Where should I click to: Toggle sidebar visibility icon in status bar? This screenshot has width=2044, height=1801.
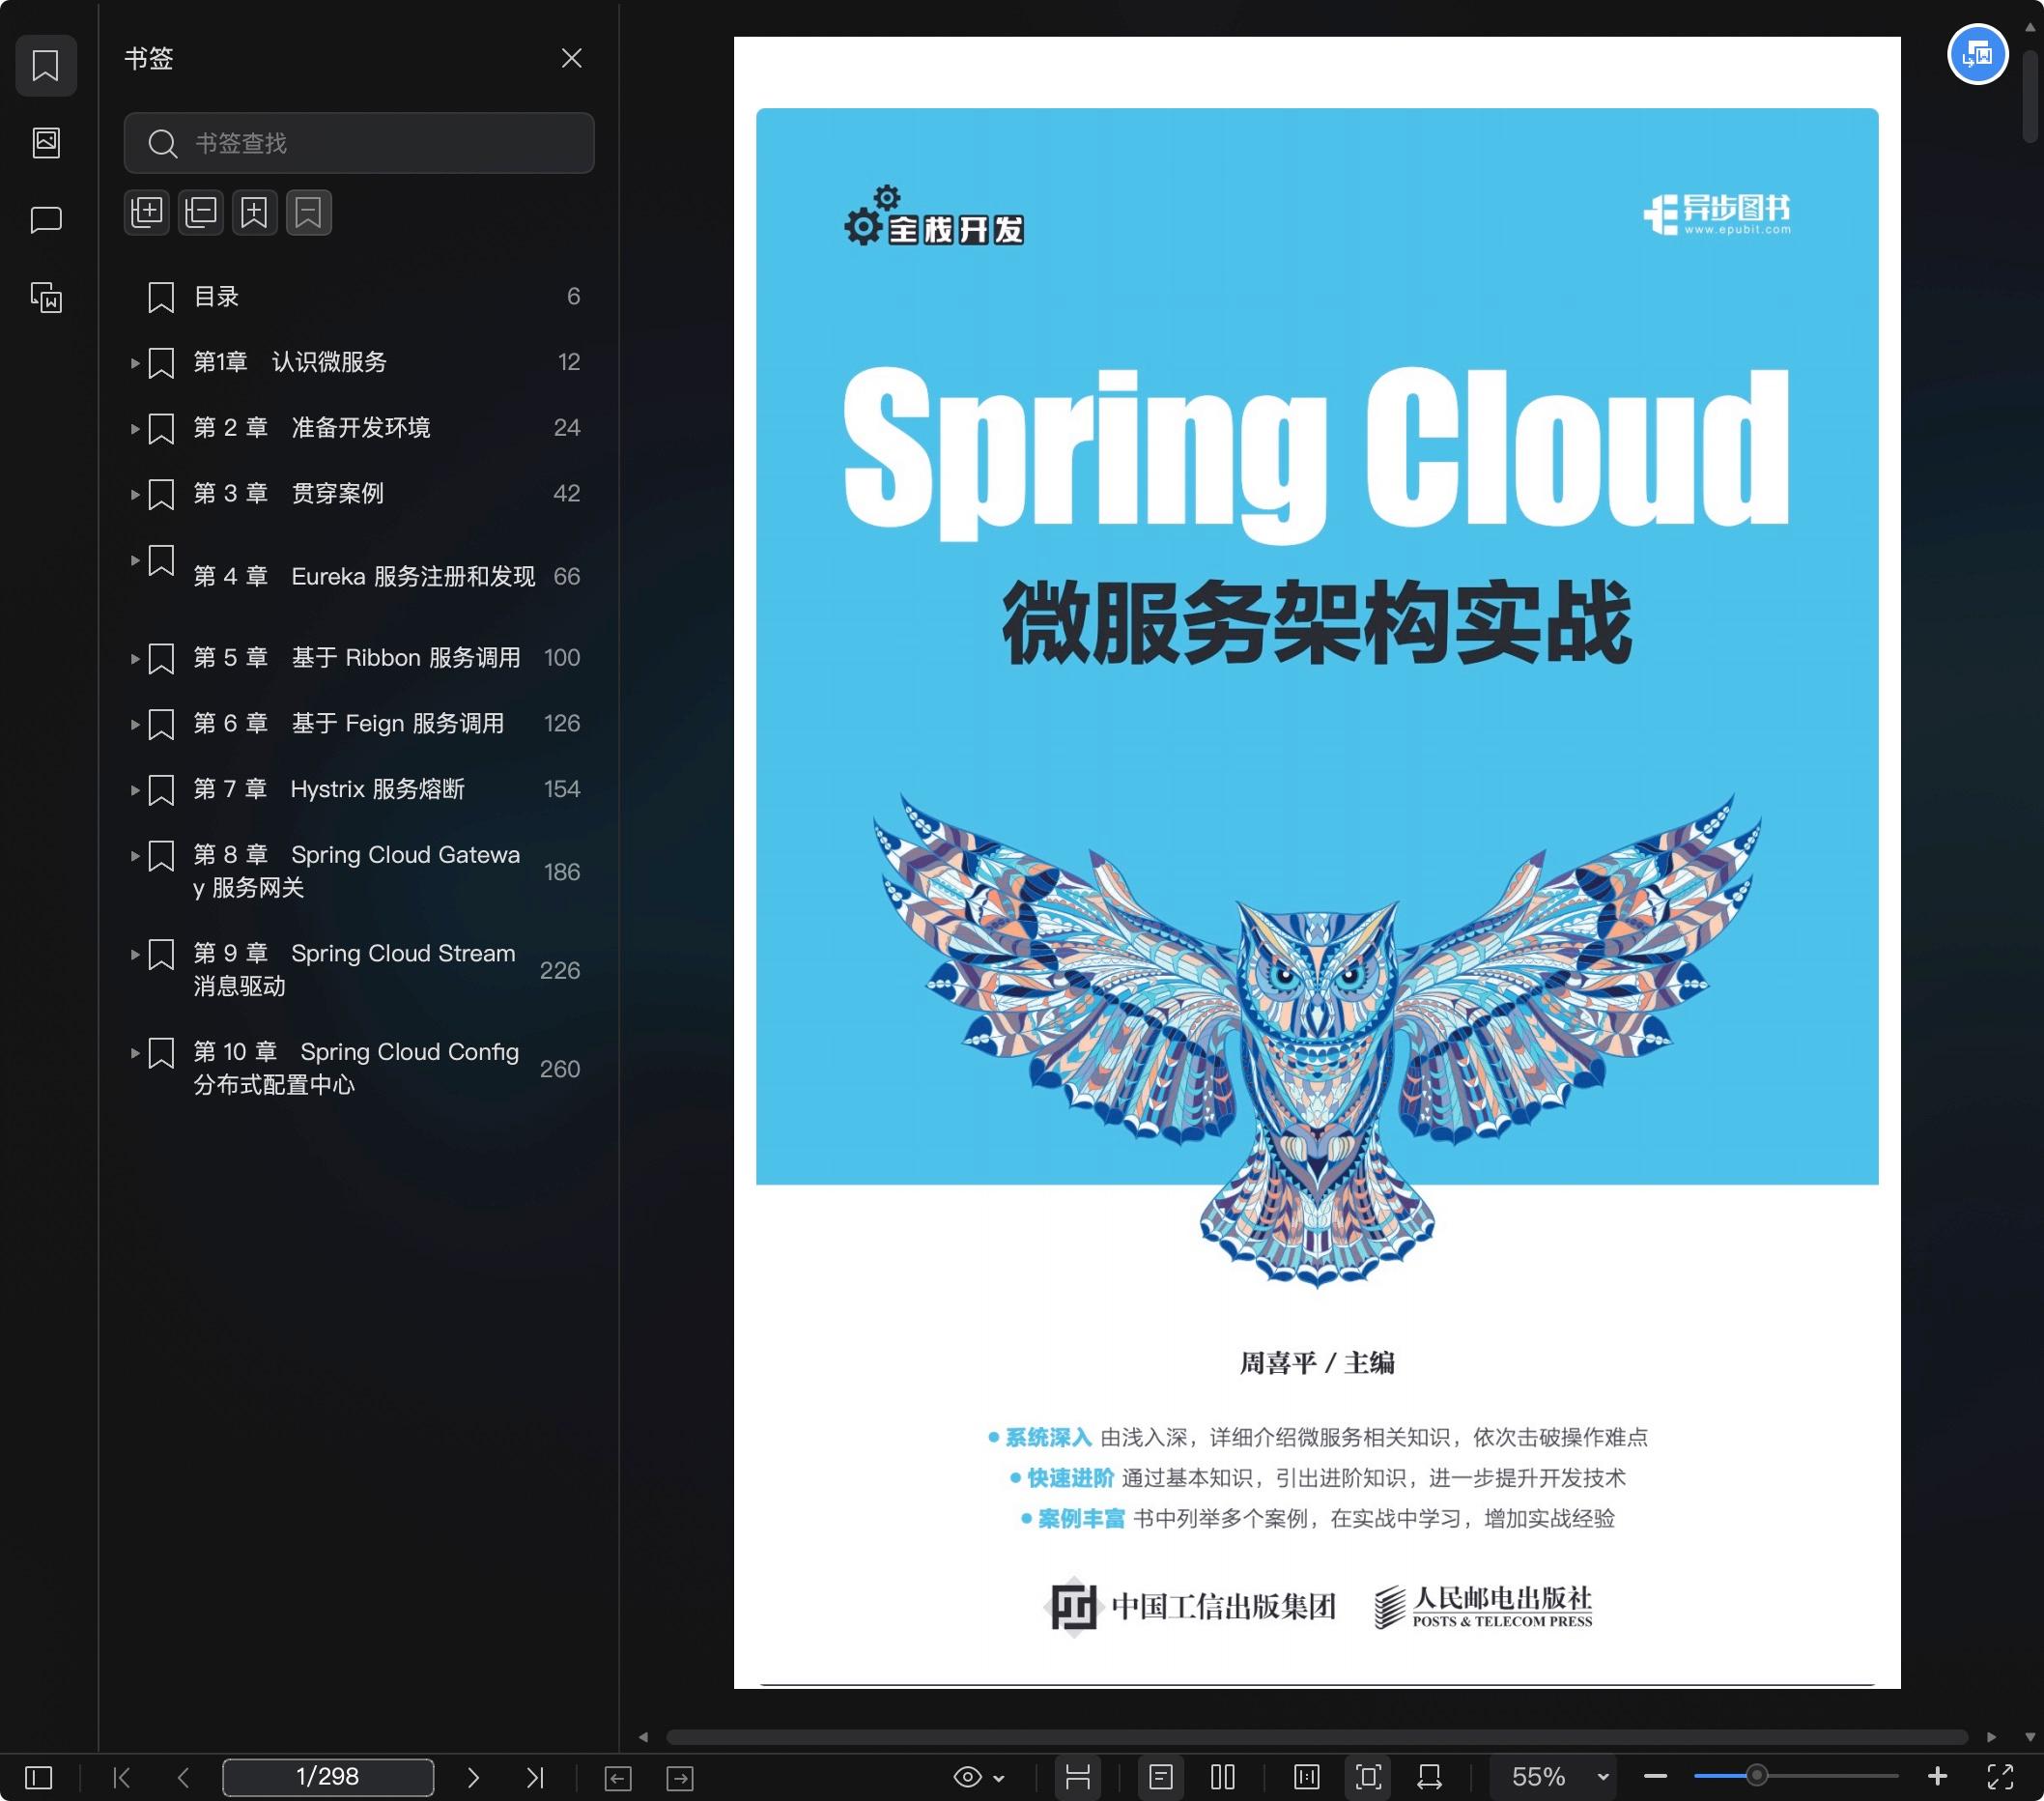coord(38,1777)
